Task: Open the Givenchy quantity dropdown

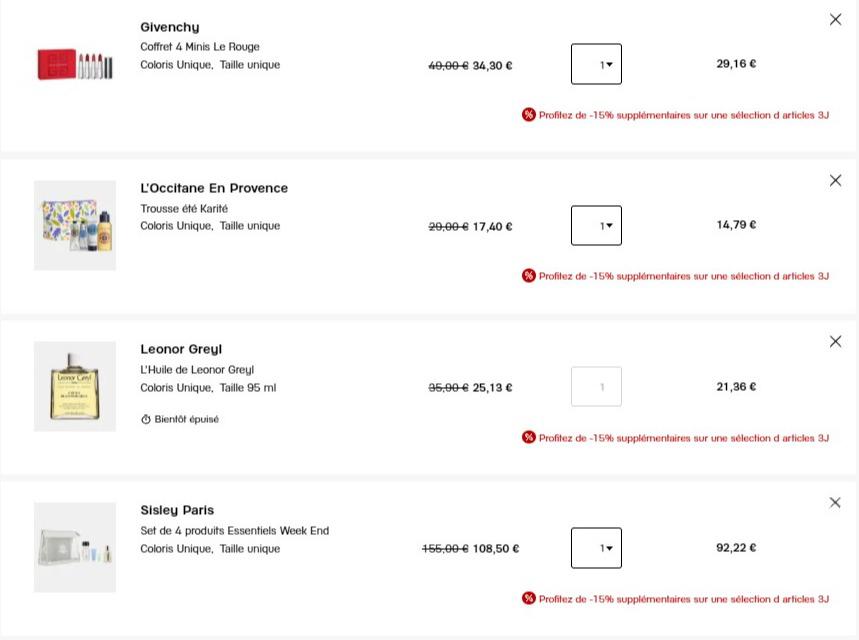Action: point(596,64)
